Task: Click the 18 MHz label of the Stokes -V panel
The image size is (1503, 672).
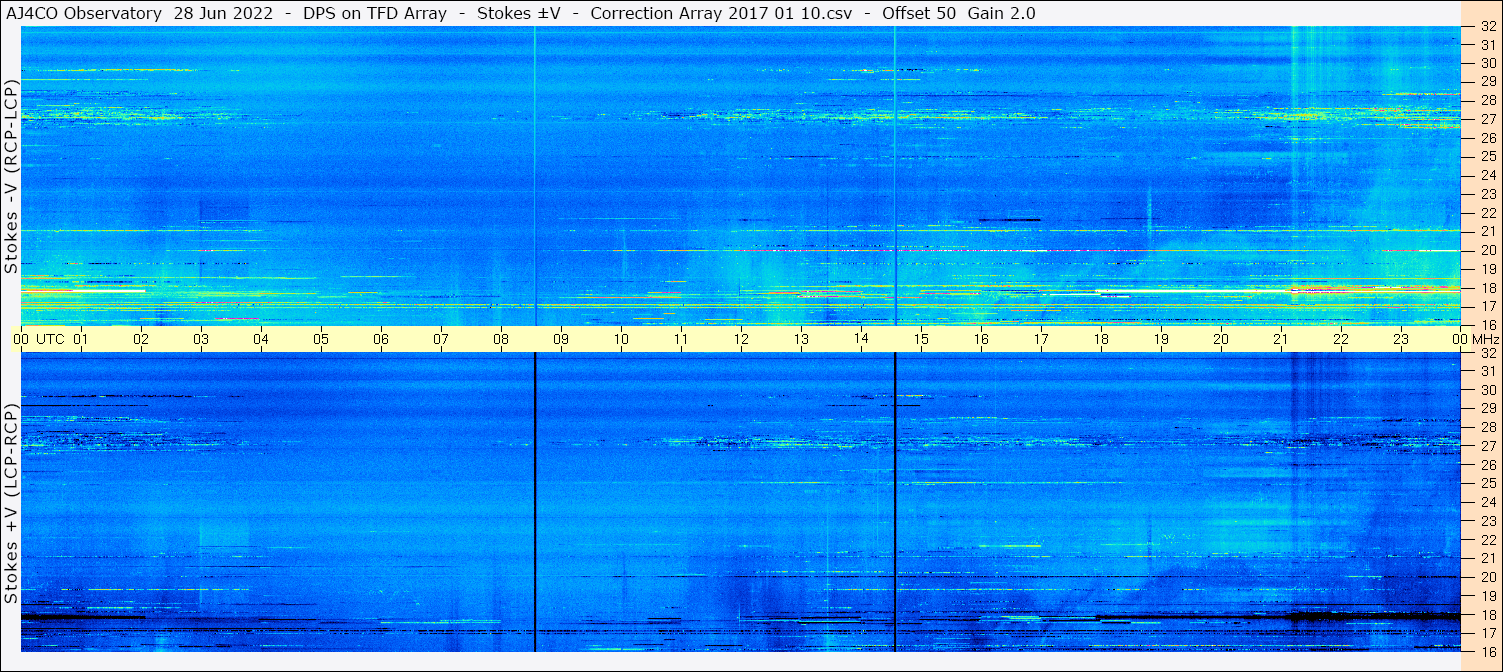Action: click(1488, 287)
